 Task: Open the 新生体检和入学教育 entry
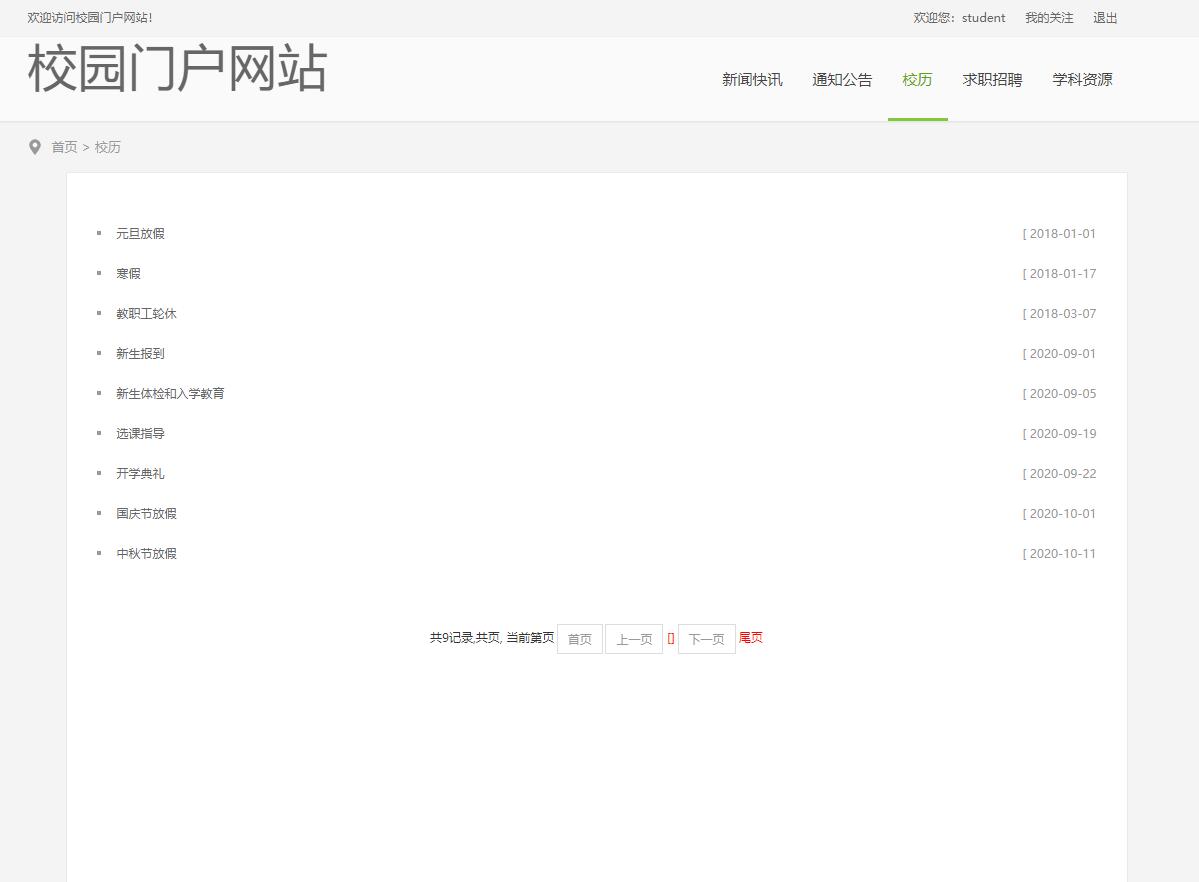(170, 393)
